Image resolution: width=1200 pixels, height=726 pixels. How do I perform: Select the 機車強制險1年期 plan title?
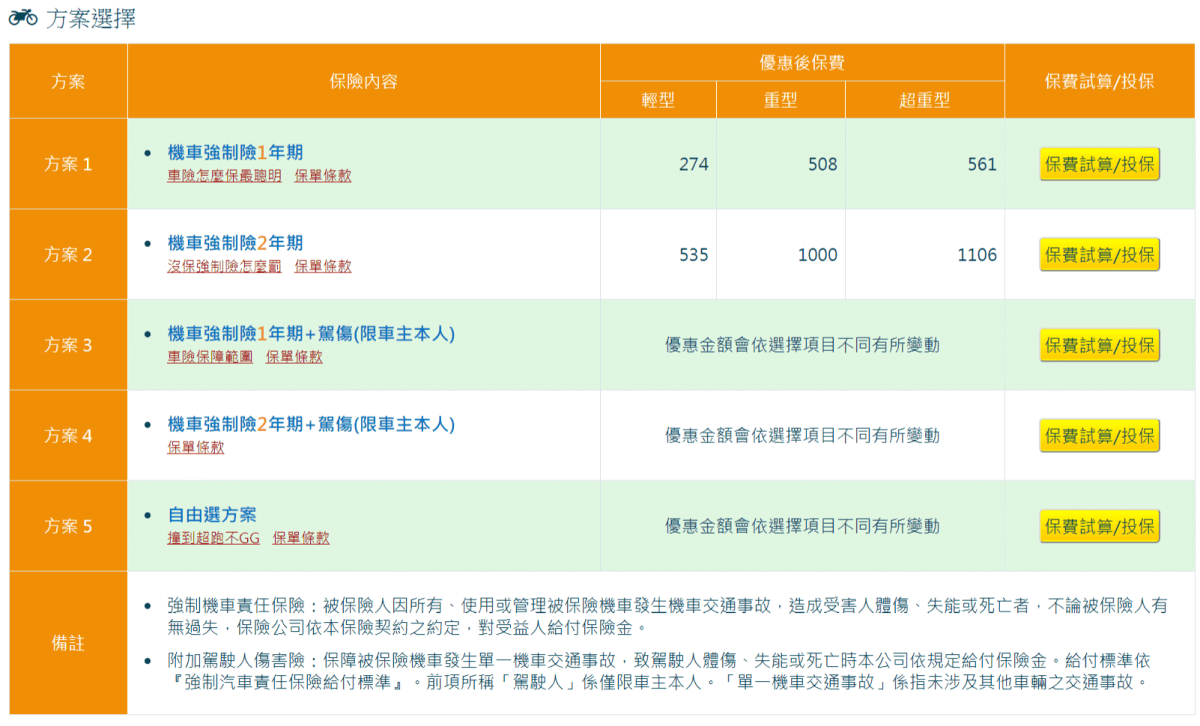coord(235,153)
